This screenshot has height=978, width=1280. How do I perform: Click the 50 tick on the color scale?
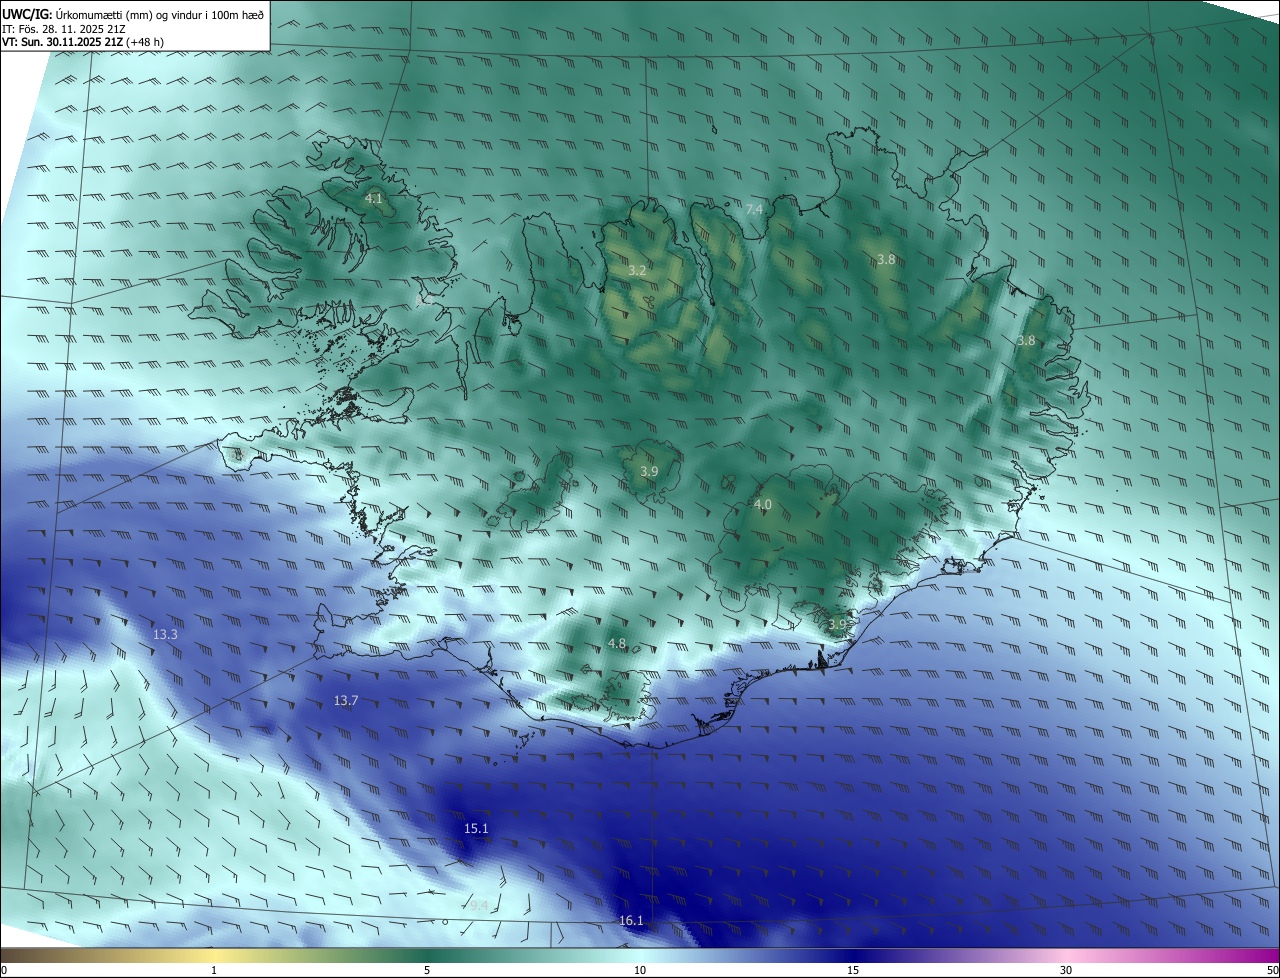click(1273, 970)
